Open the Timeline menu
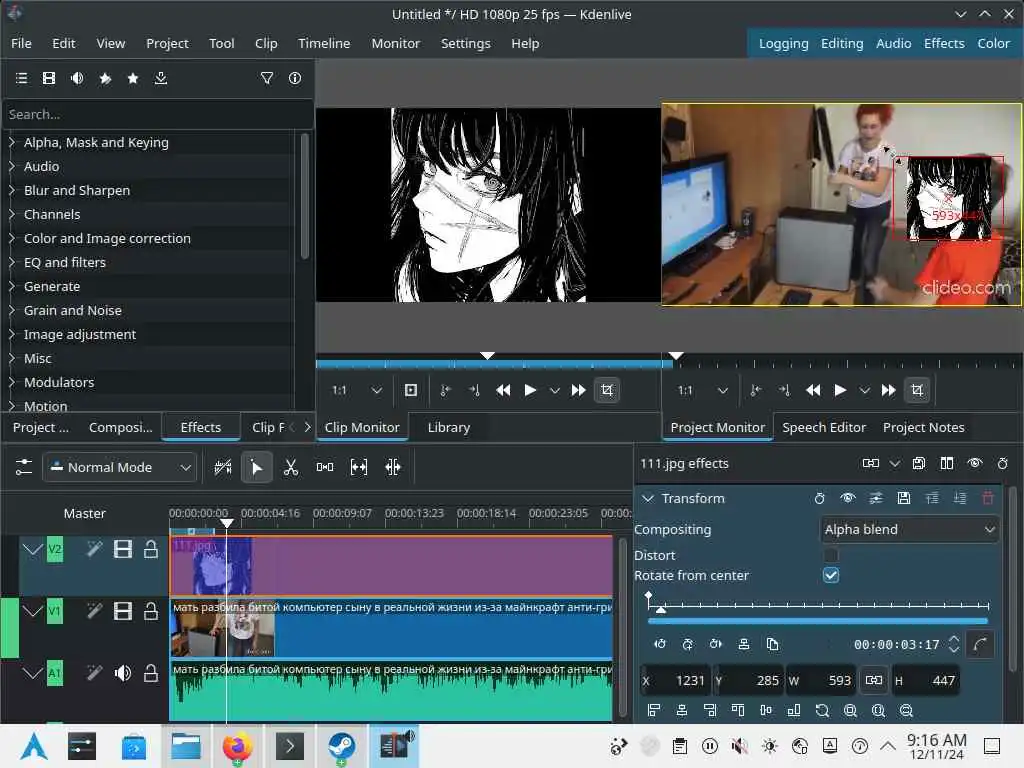This screenshot has height=768, width=1024. pyautogui.click(x=324, y=43)
